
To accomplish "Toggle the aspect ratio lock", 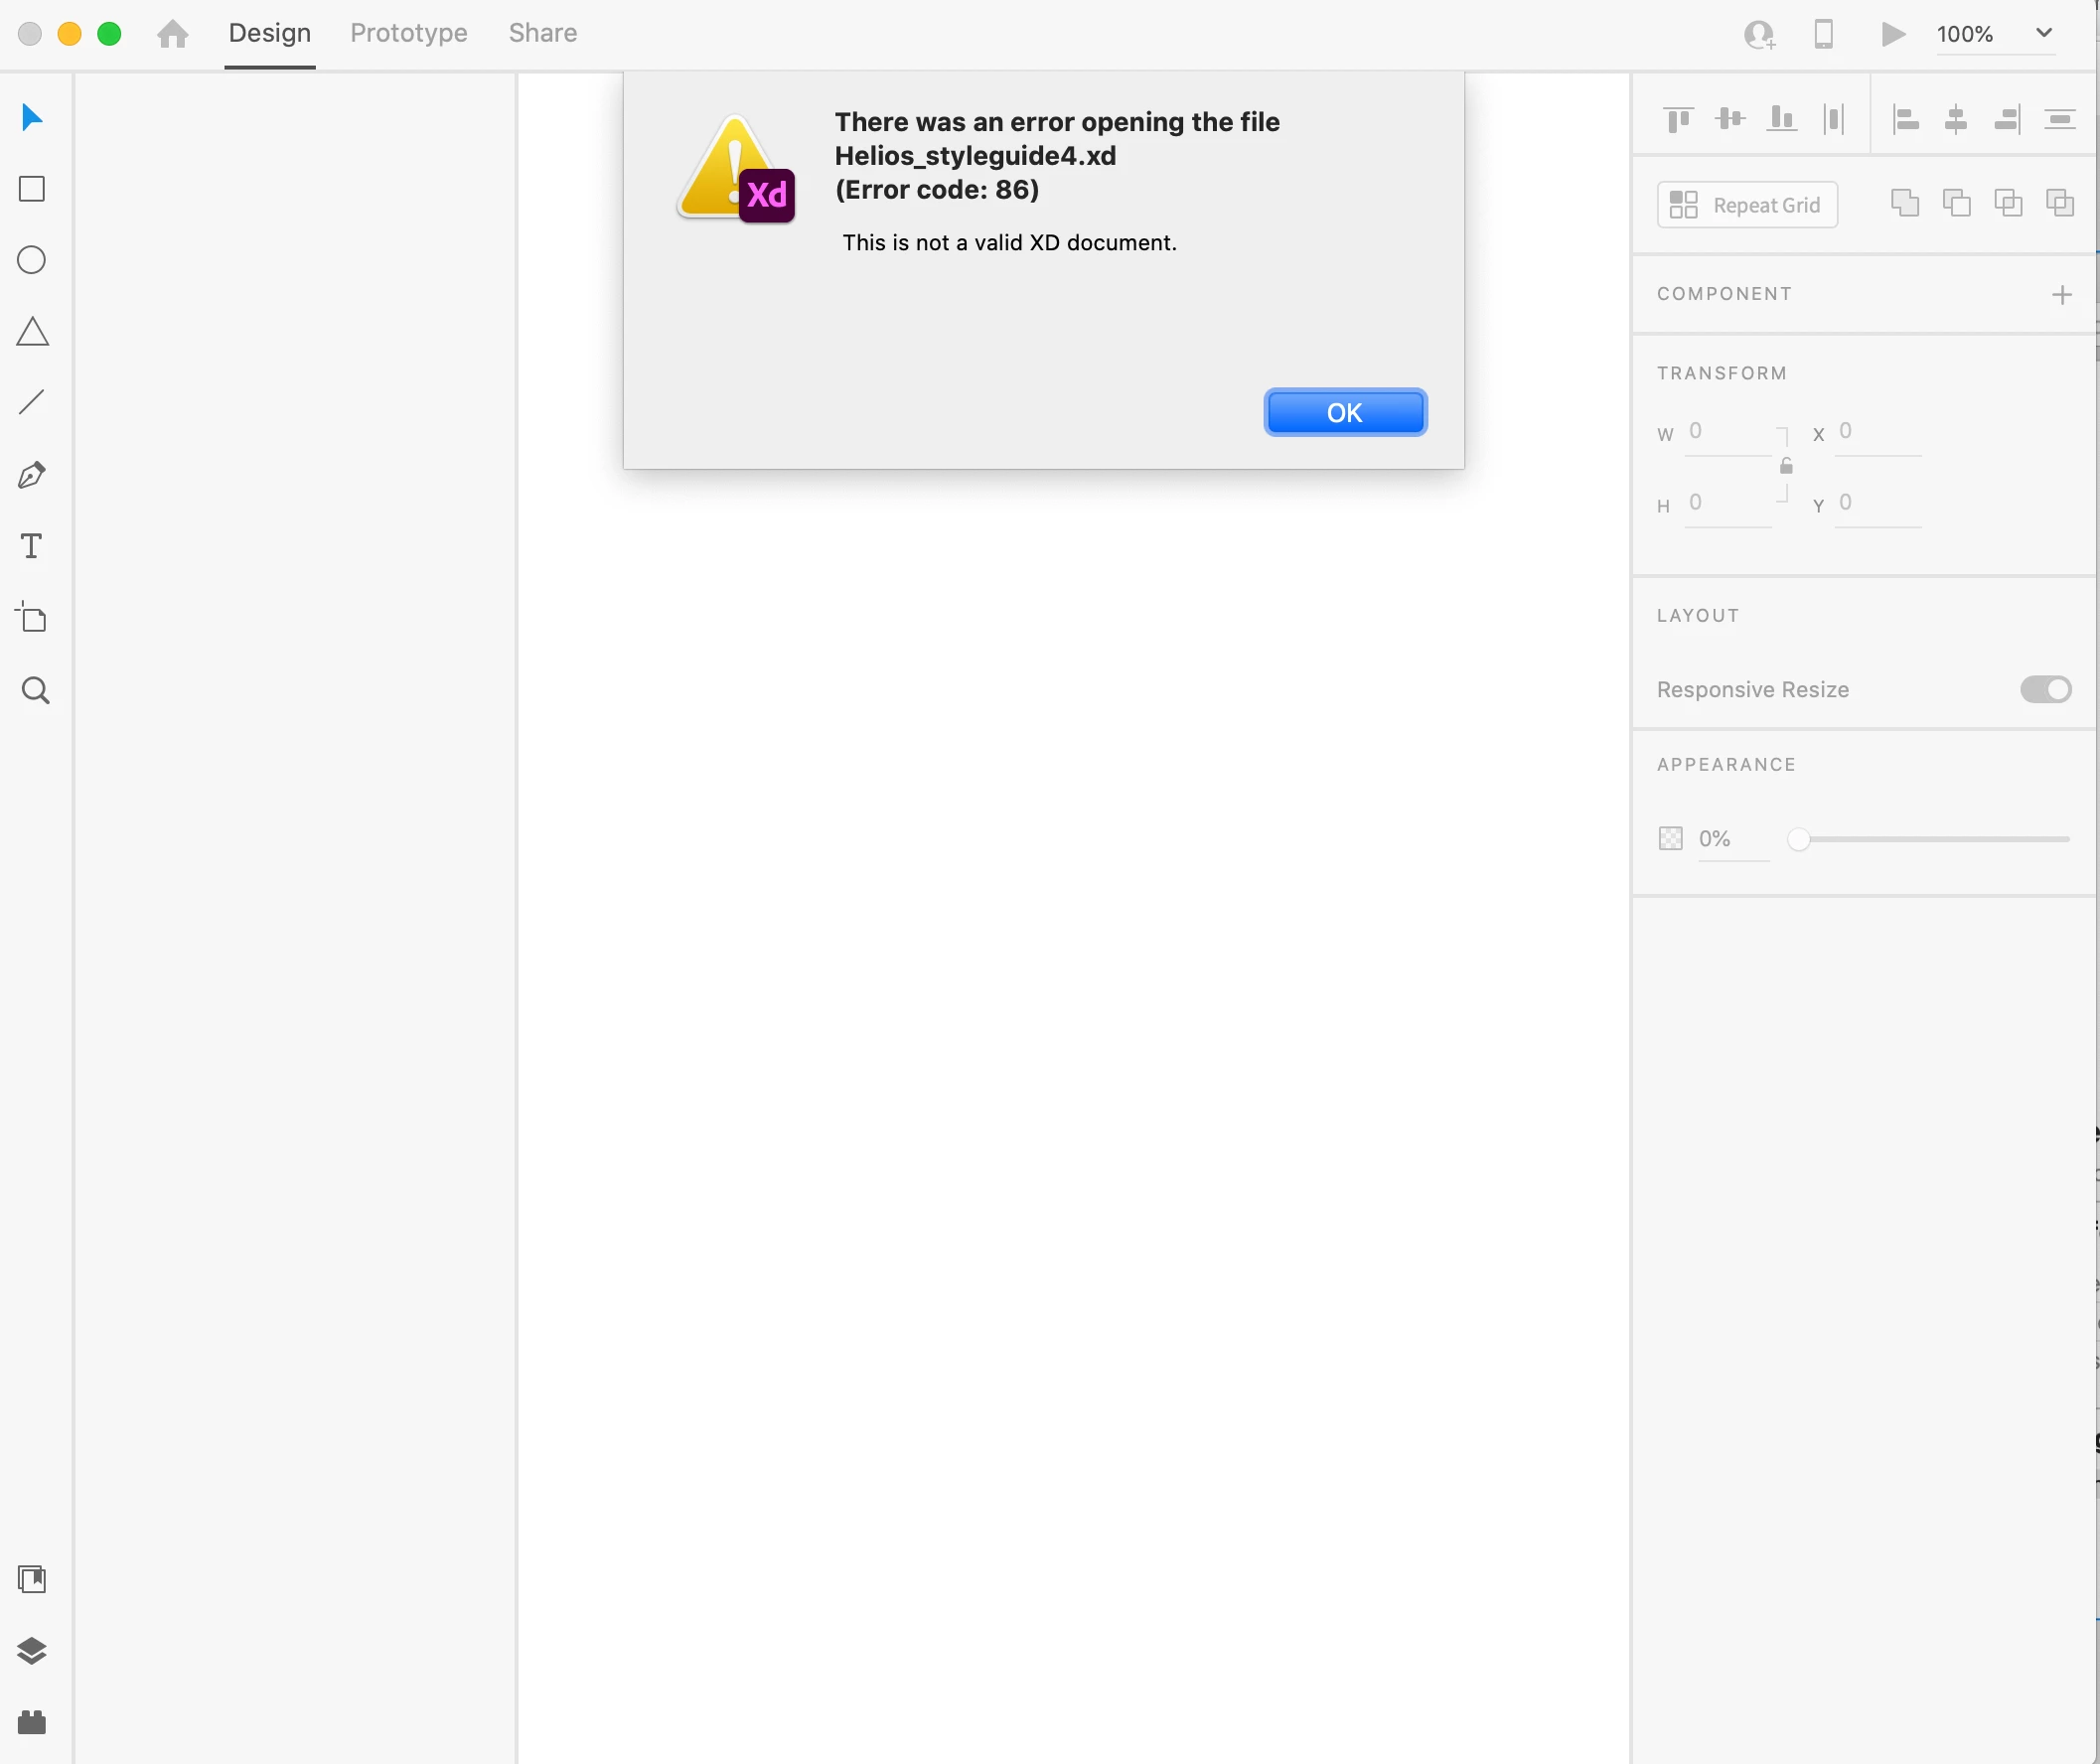I will pyautogui.click(x=1786, y=466).
